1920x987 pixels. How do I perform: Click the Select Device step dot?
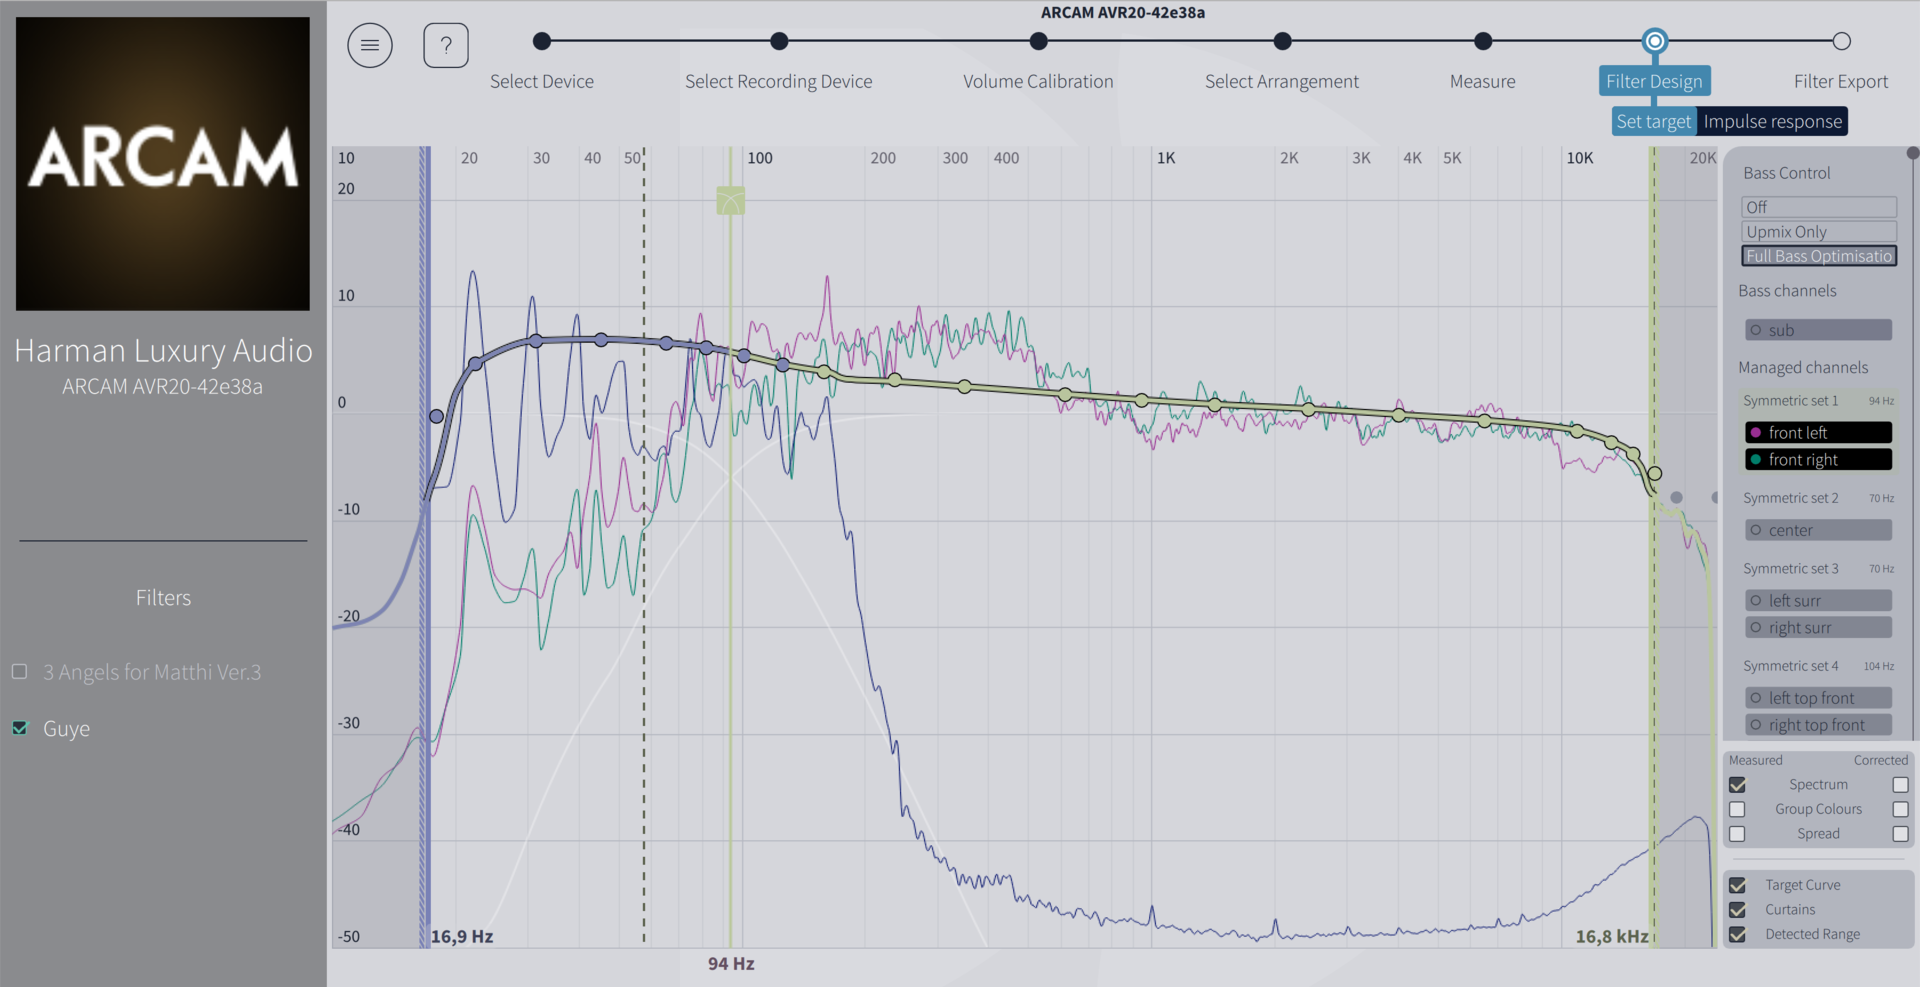(542, 41)
